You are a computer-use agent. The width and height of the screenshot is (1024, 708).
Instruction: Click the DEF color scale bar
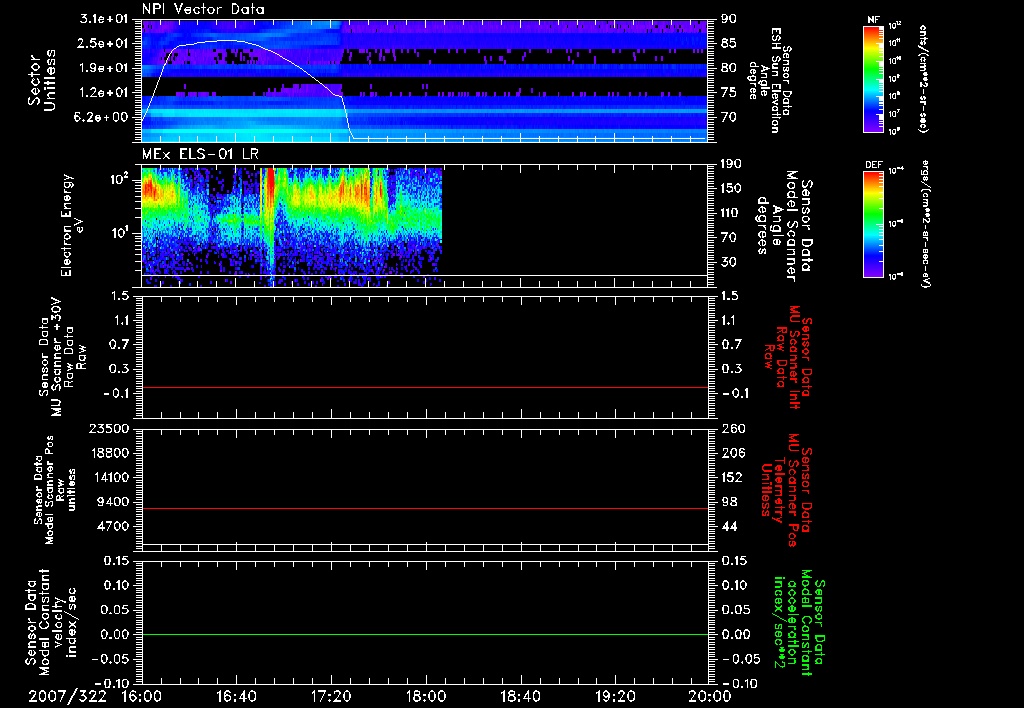click(873, 224)
